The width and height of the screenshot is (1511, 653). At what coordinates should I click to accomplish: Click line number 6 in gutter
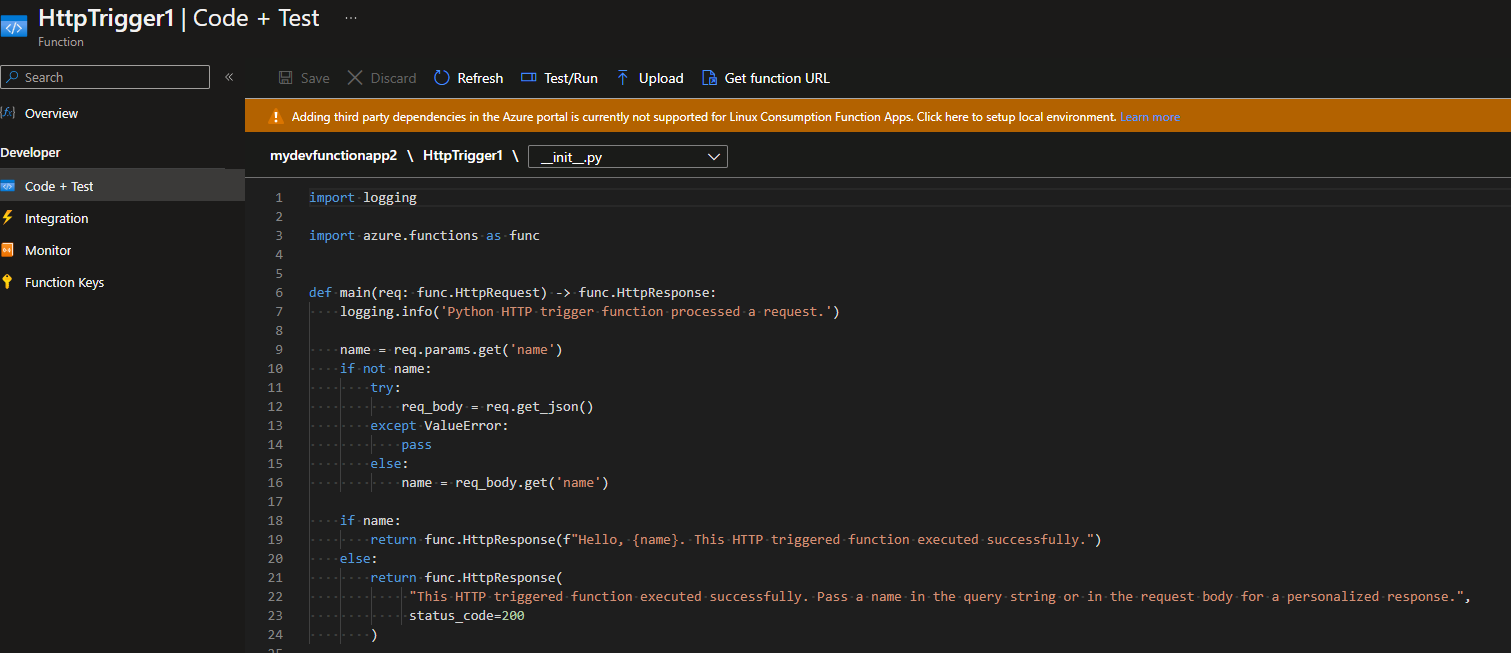click(x=279, y=293)
